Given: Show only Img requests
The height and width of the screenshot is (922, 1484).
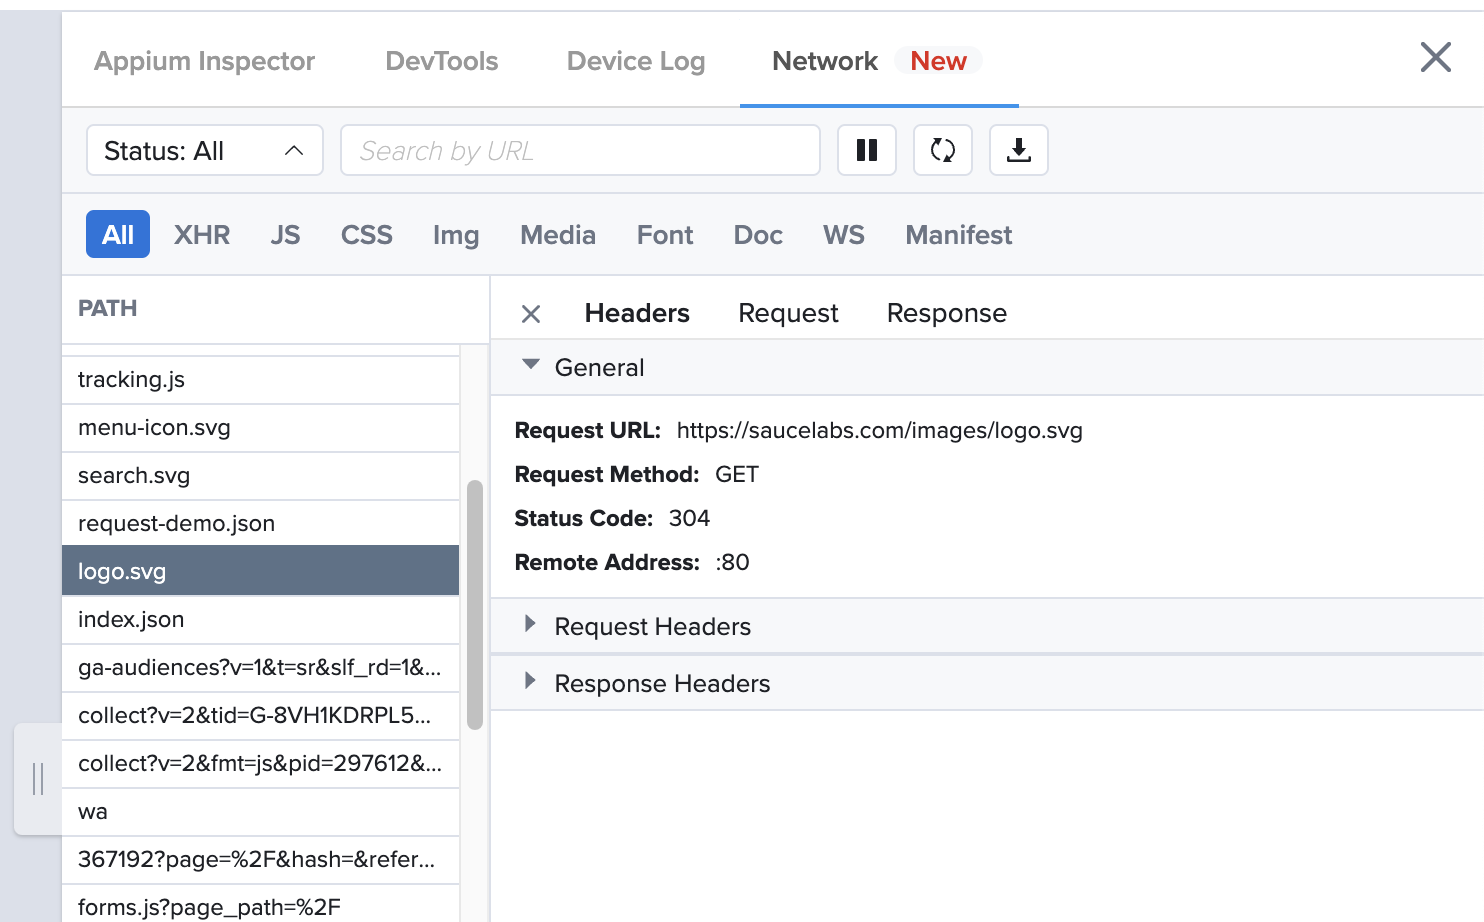Looking at the screenshot, I should click(456, 234).
